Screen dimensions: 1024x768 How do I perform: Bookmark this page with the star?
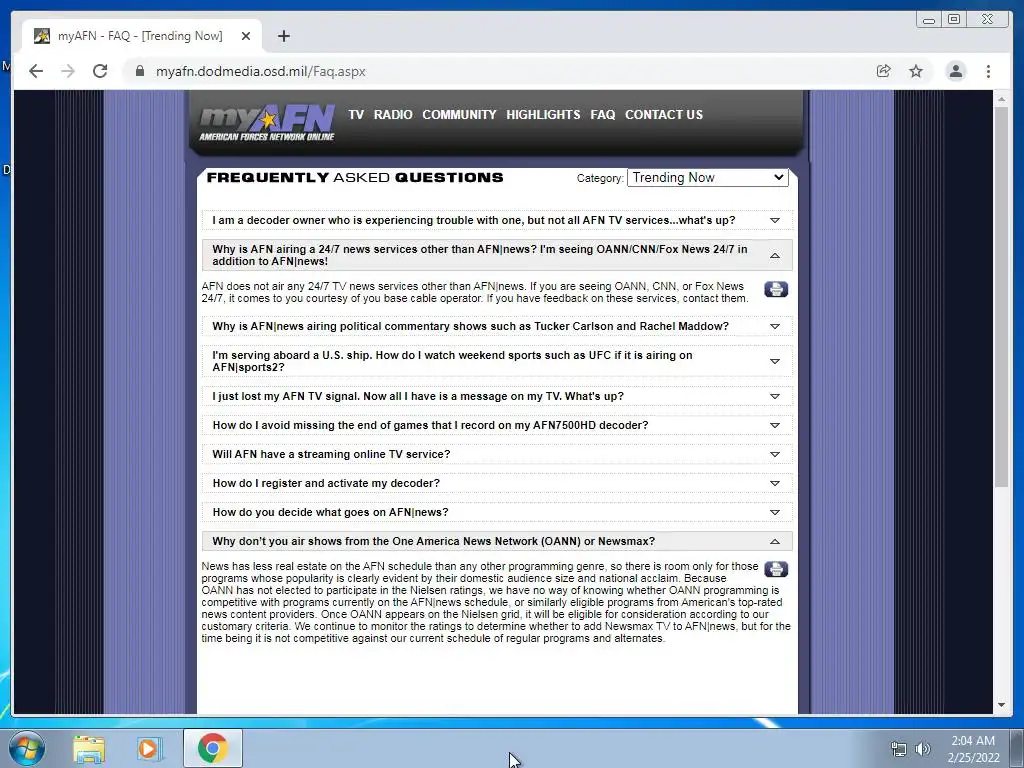(x=916, y=71)
